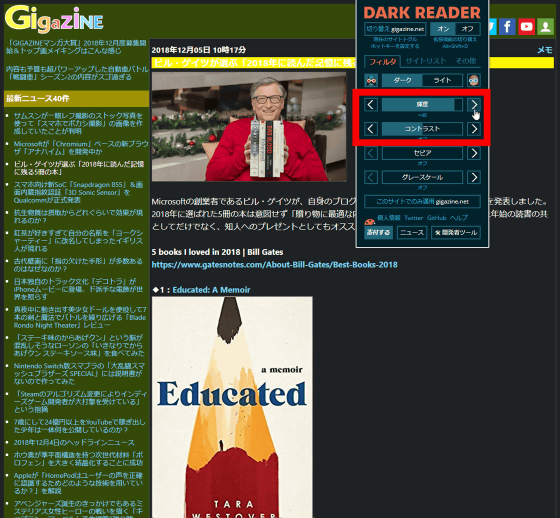Screen dimensions: 560x518
Task: Open the フィルタ tab
Action: 382,62
